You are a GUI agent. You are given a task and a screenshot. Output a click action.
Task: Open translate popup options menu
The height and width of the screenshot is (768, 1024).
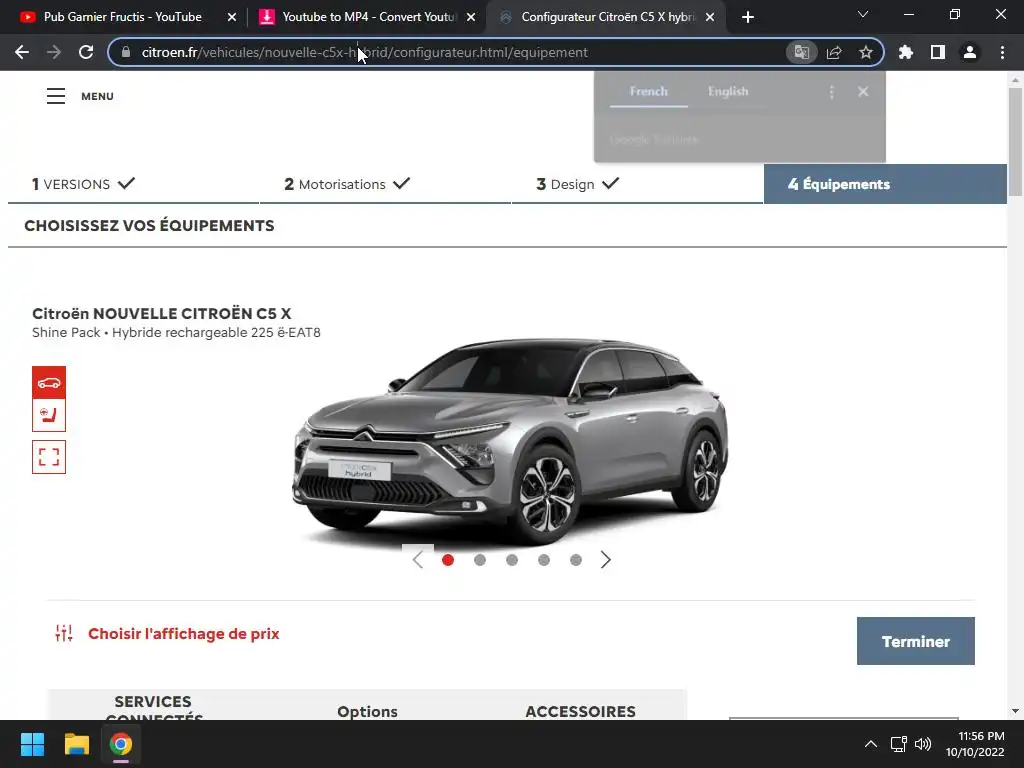tap(831, 92)
